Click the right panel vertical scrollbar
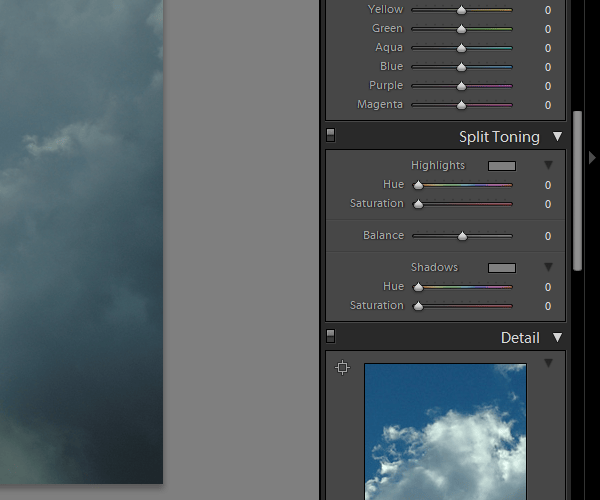The image size is (600, 500). (x=578, y=190)
